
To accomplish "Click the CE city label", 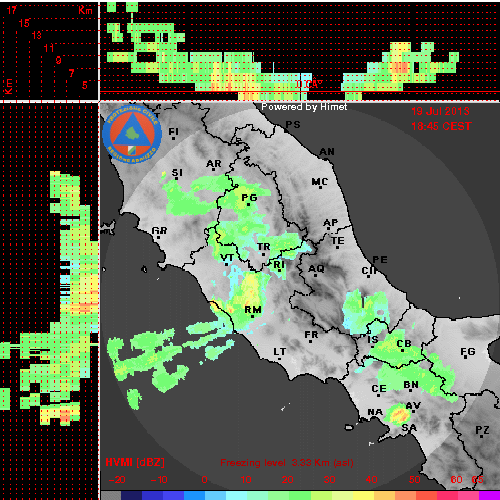I will pyautogui.click(x=379, y=389).
